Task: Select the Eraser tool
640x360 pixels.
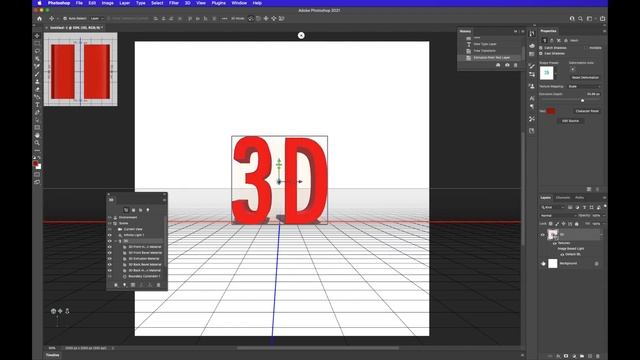Action: (x=37, y=89)
